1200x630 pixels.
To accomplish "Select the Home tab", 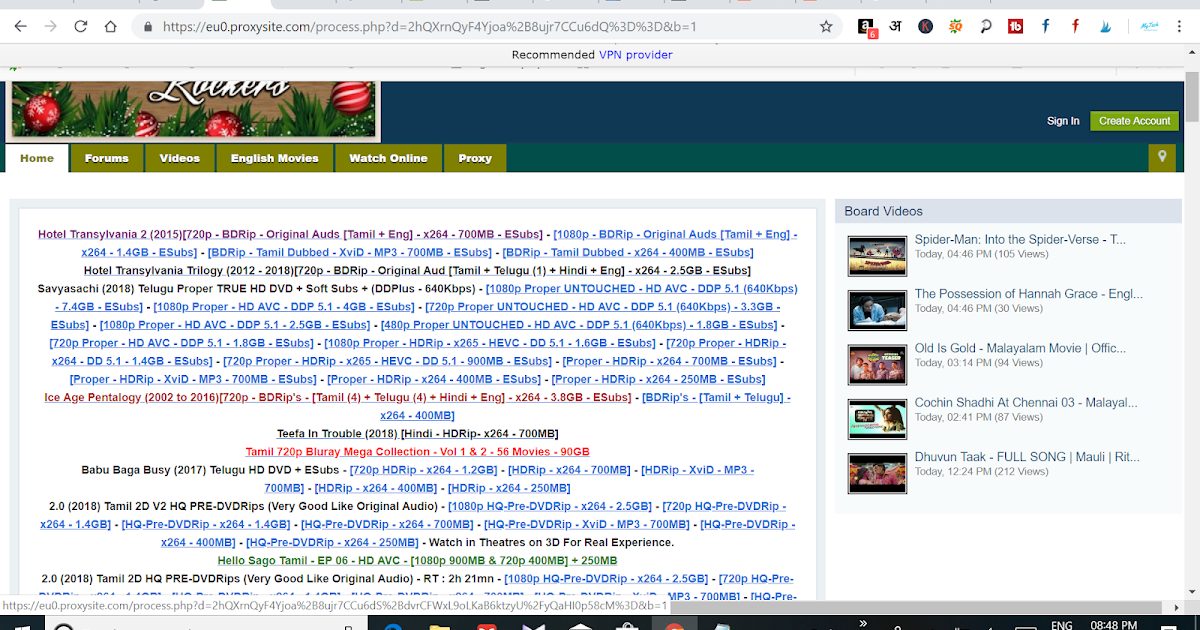I will coord(37,158).
